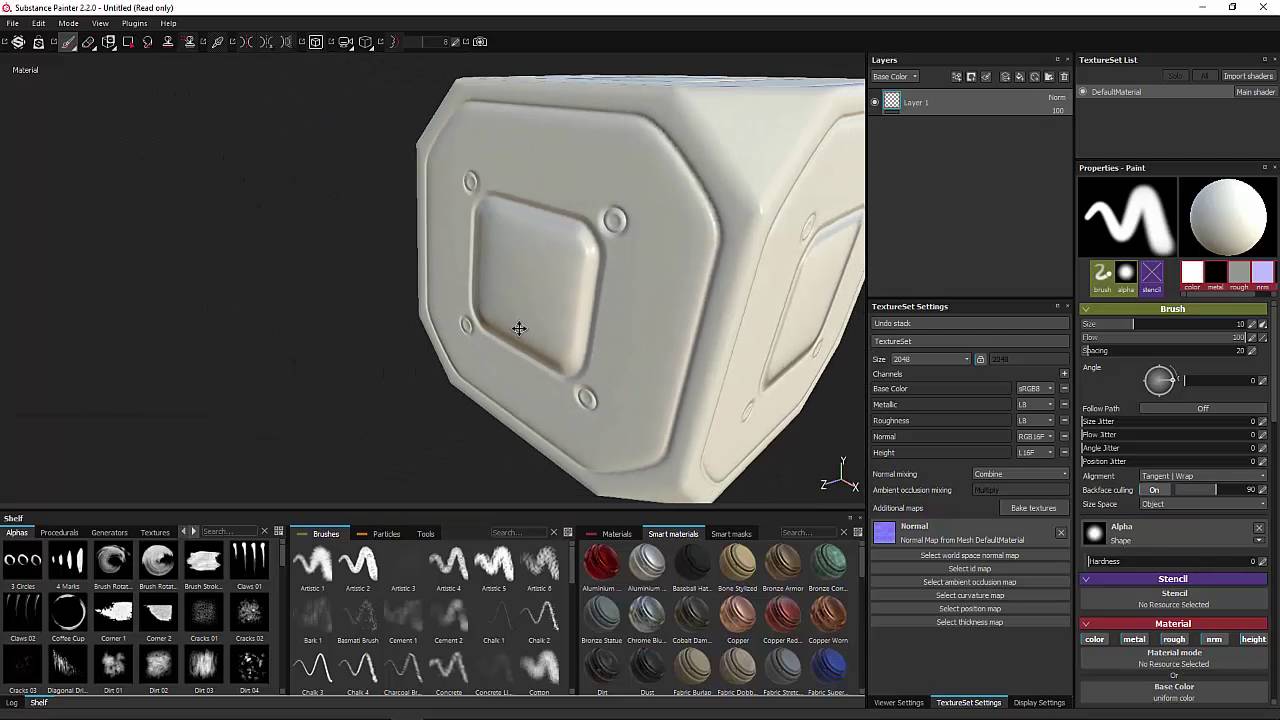Open the Size Space Object dropdown

pyautogui.click(x=1203, y=504)
